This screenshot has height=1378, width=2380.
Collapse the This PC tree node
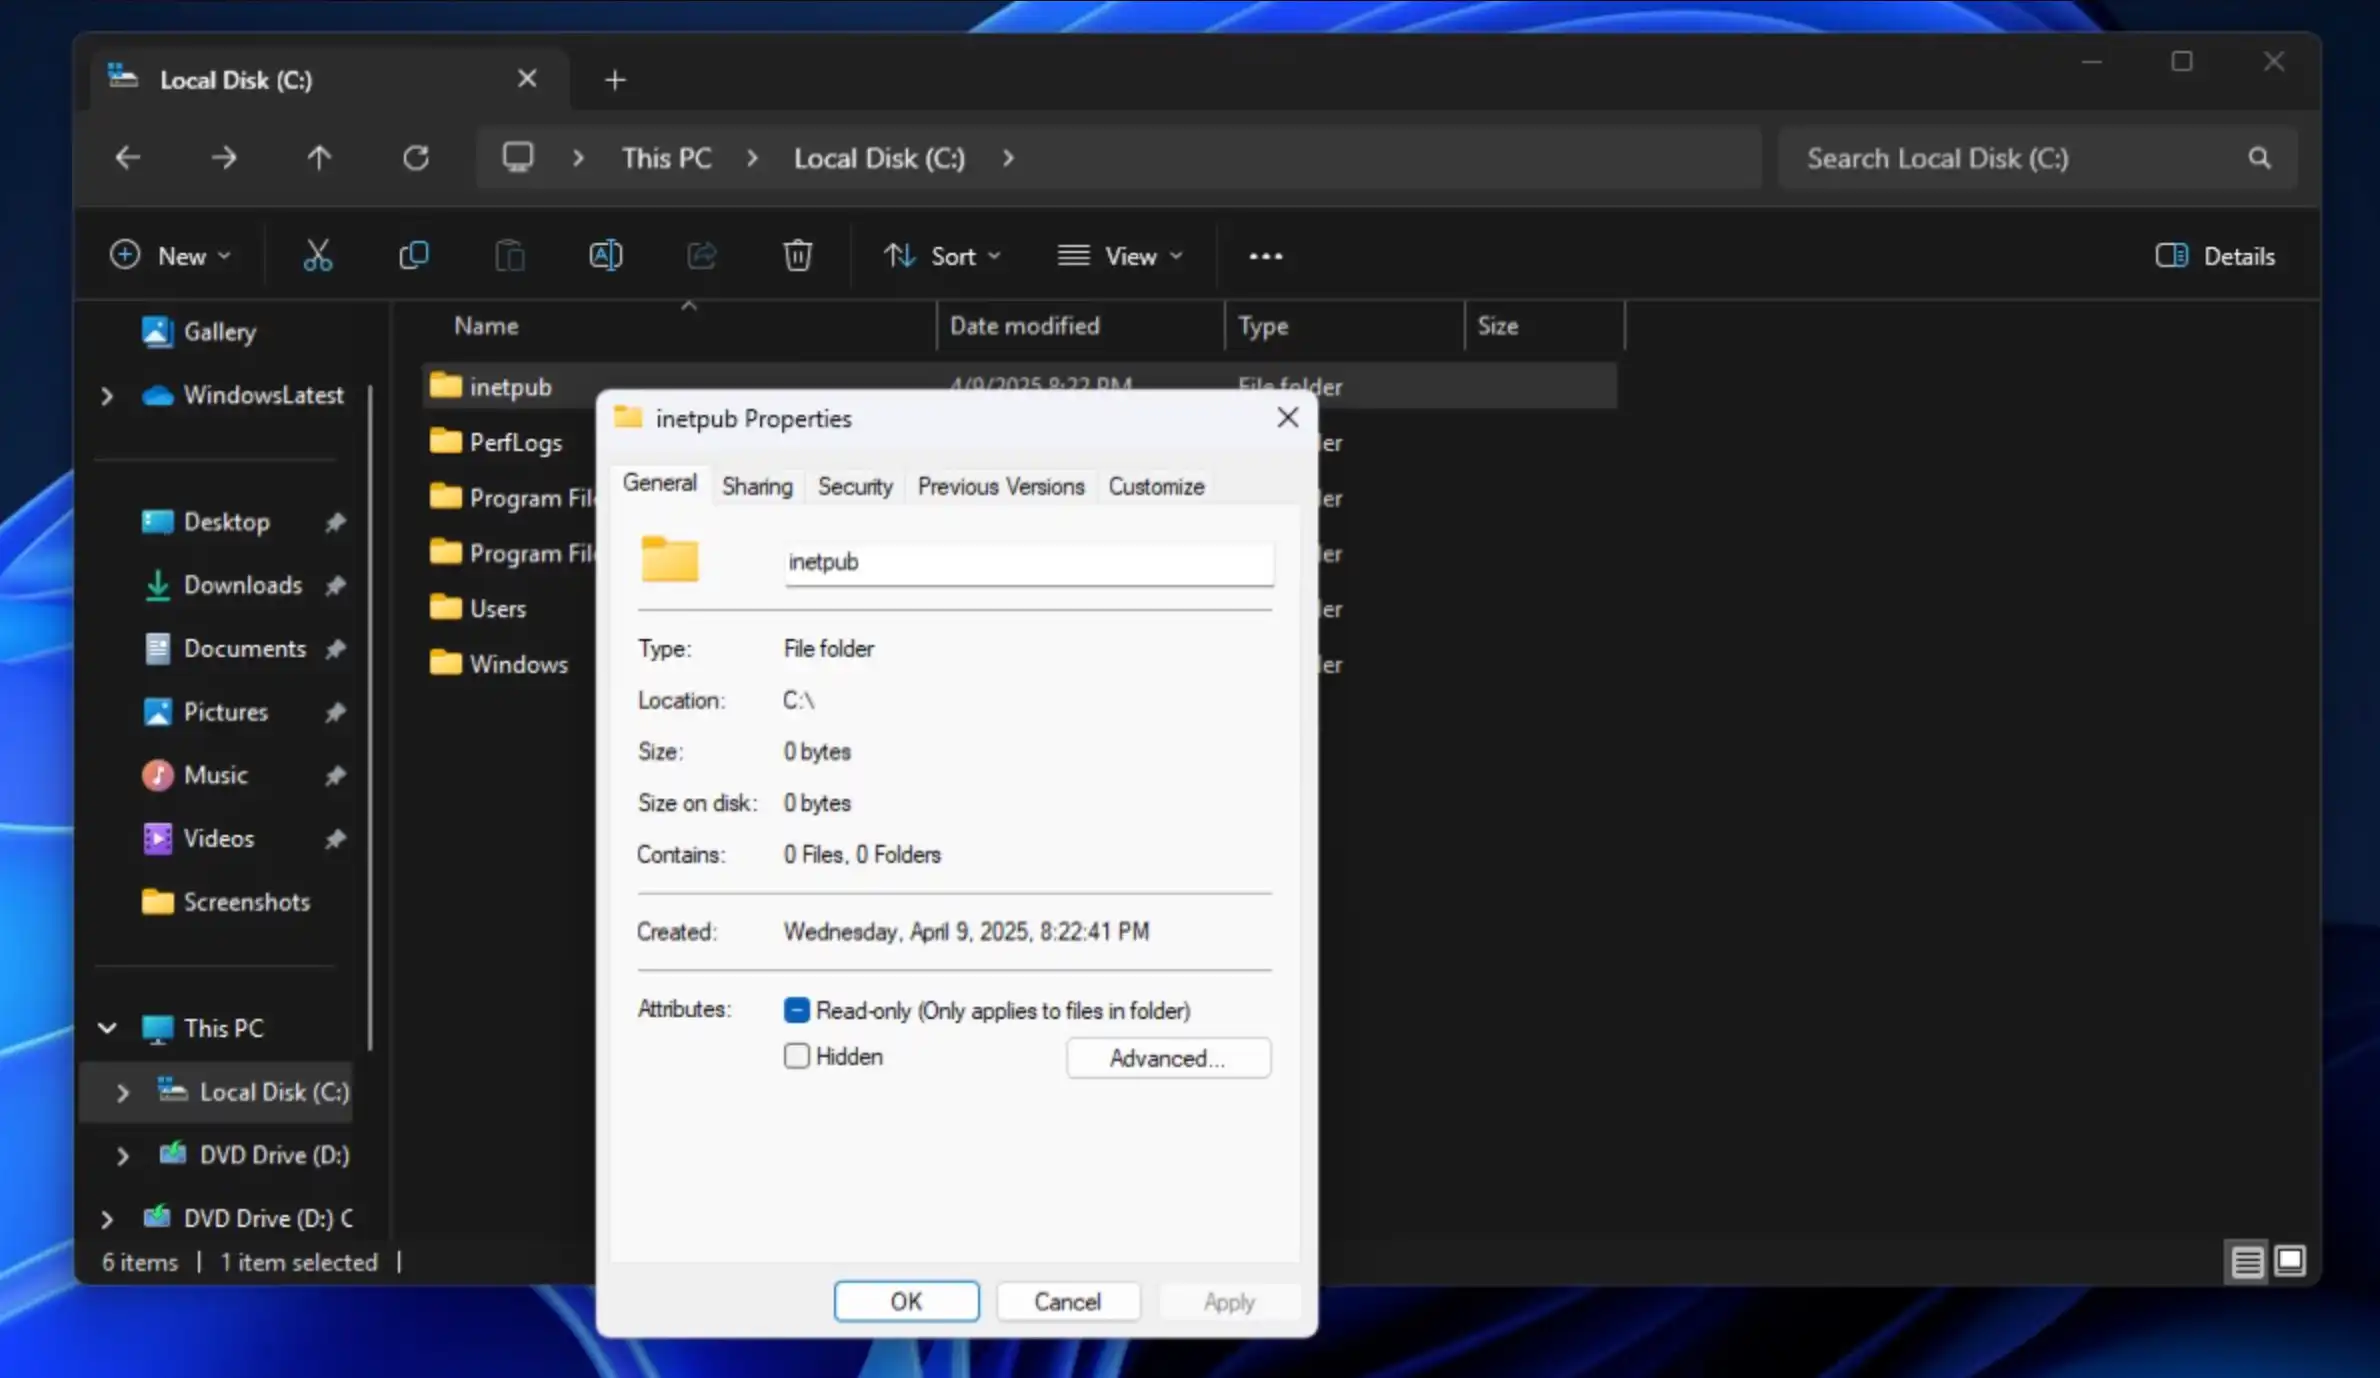(x=107, y=1028)
